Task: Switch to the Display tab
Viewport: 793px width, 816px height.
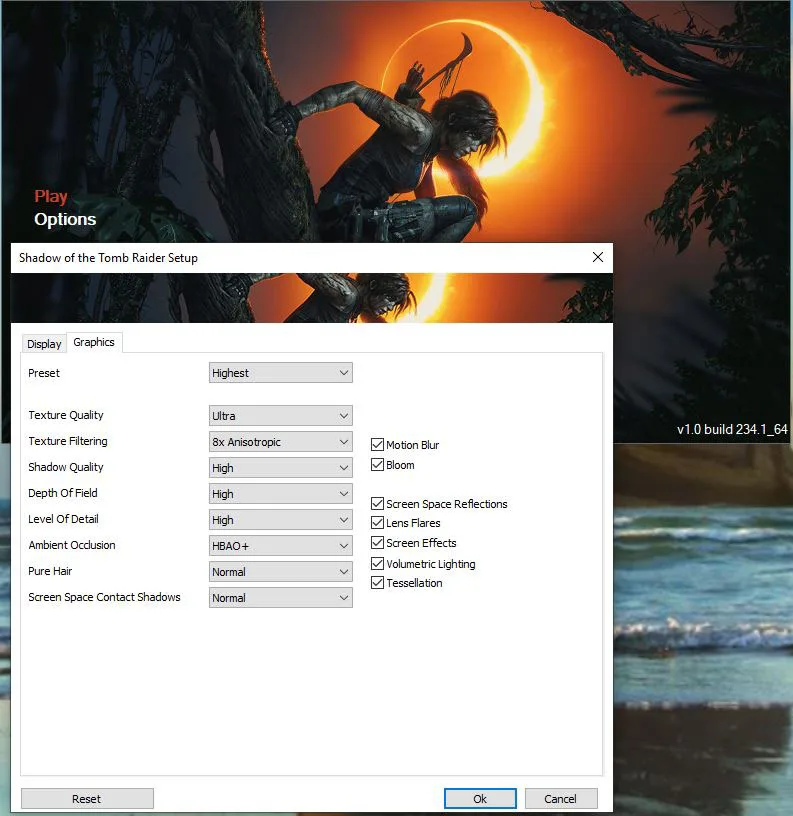Action: click(44, 344)
